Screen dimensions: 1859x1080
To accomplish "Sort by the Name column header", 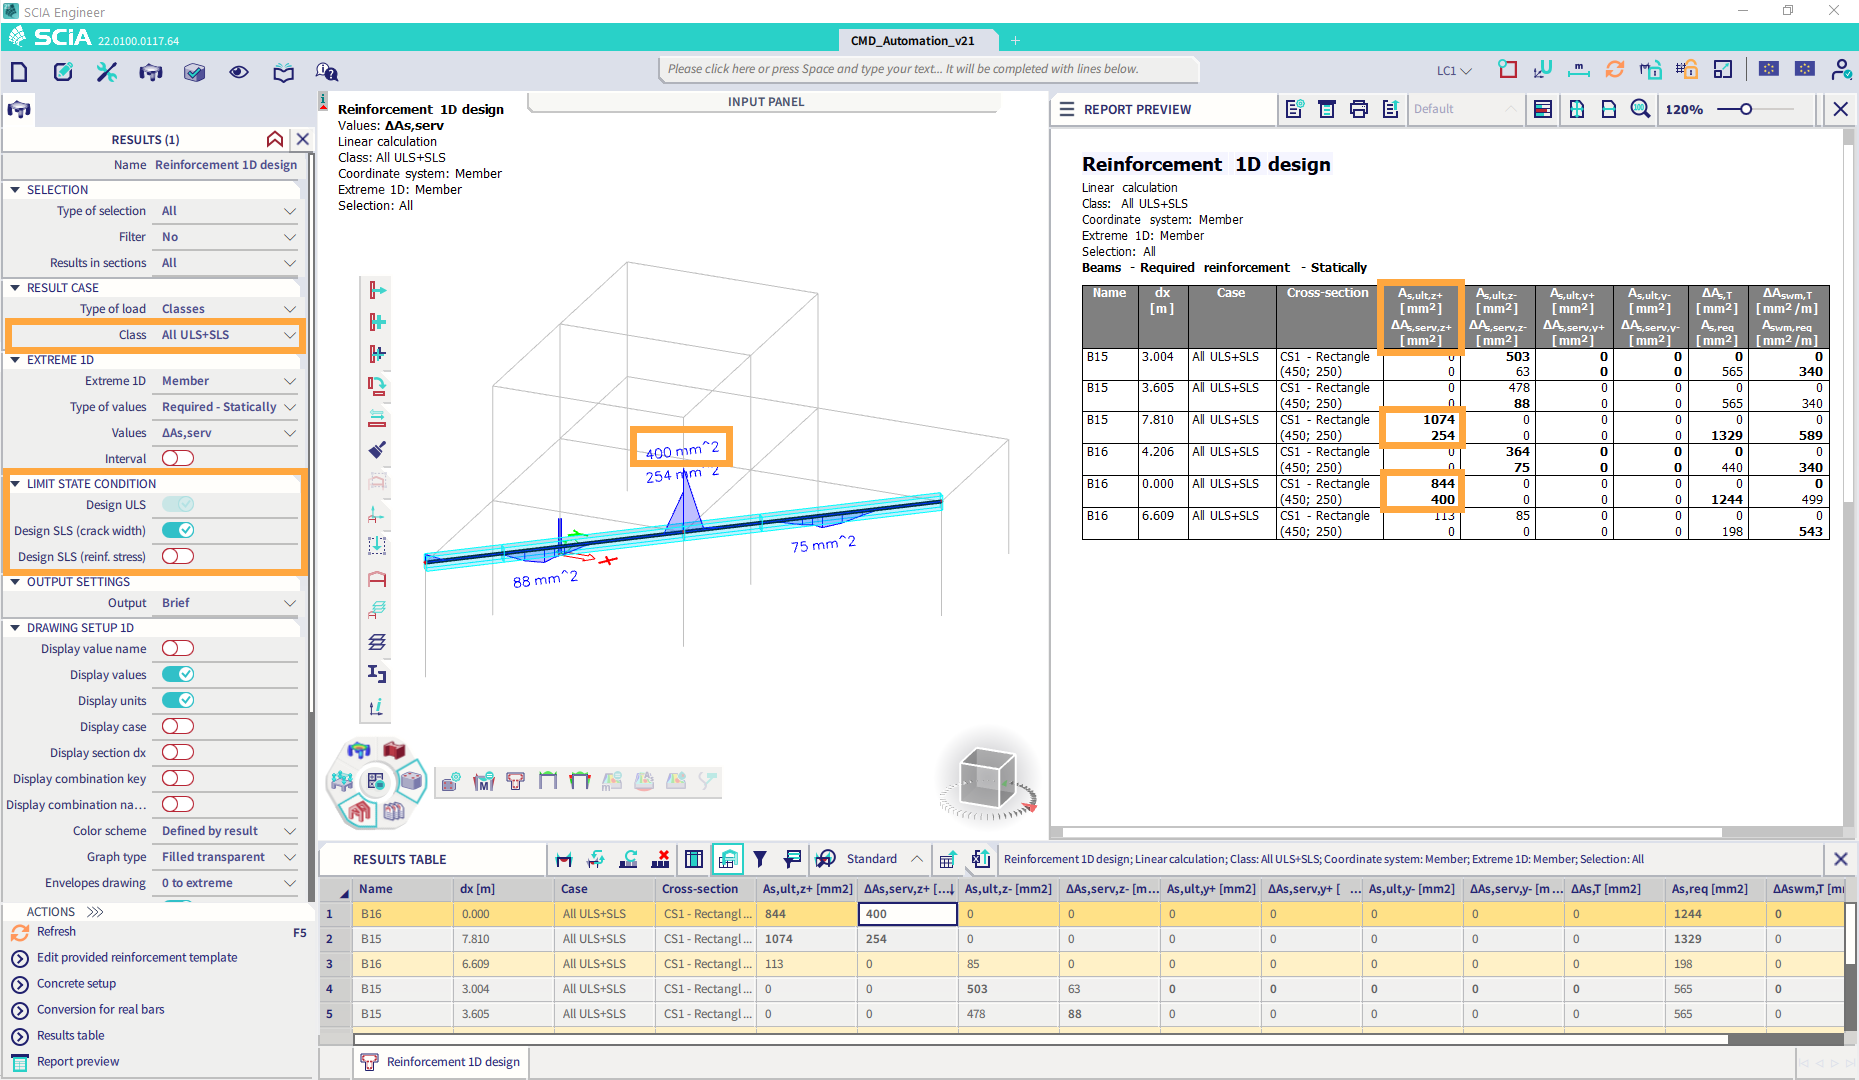I will [404, 889].
